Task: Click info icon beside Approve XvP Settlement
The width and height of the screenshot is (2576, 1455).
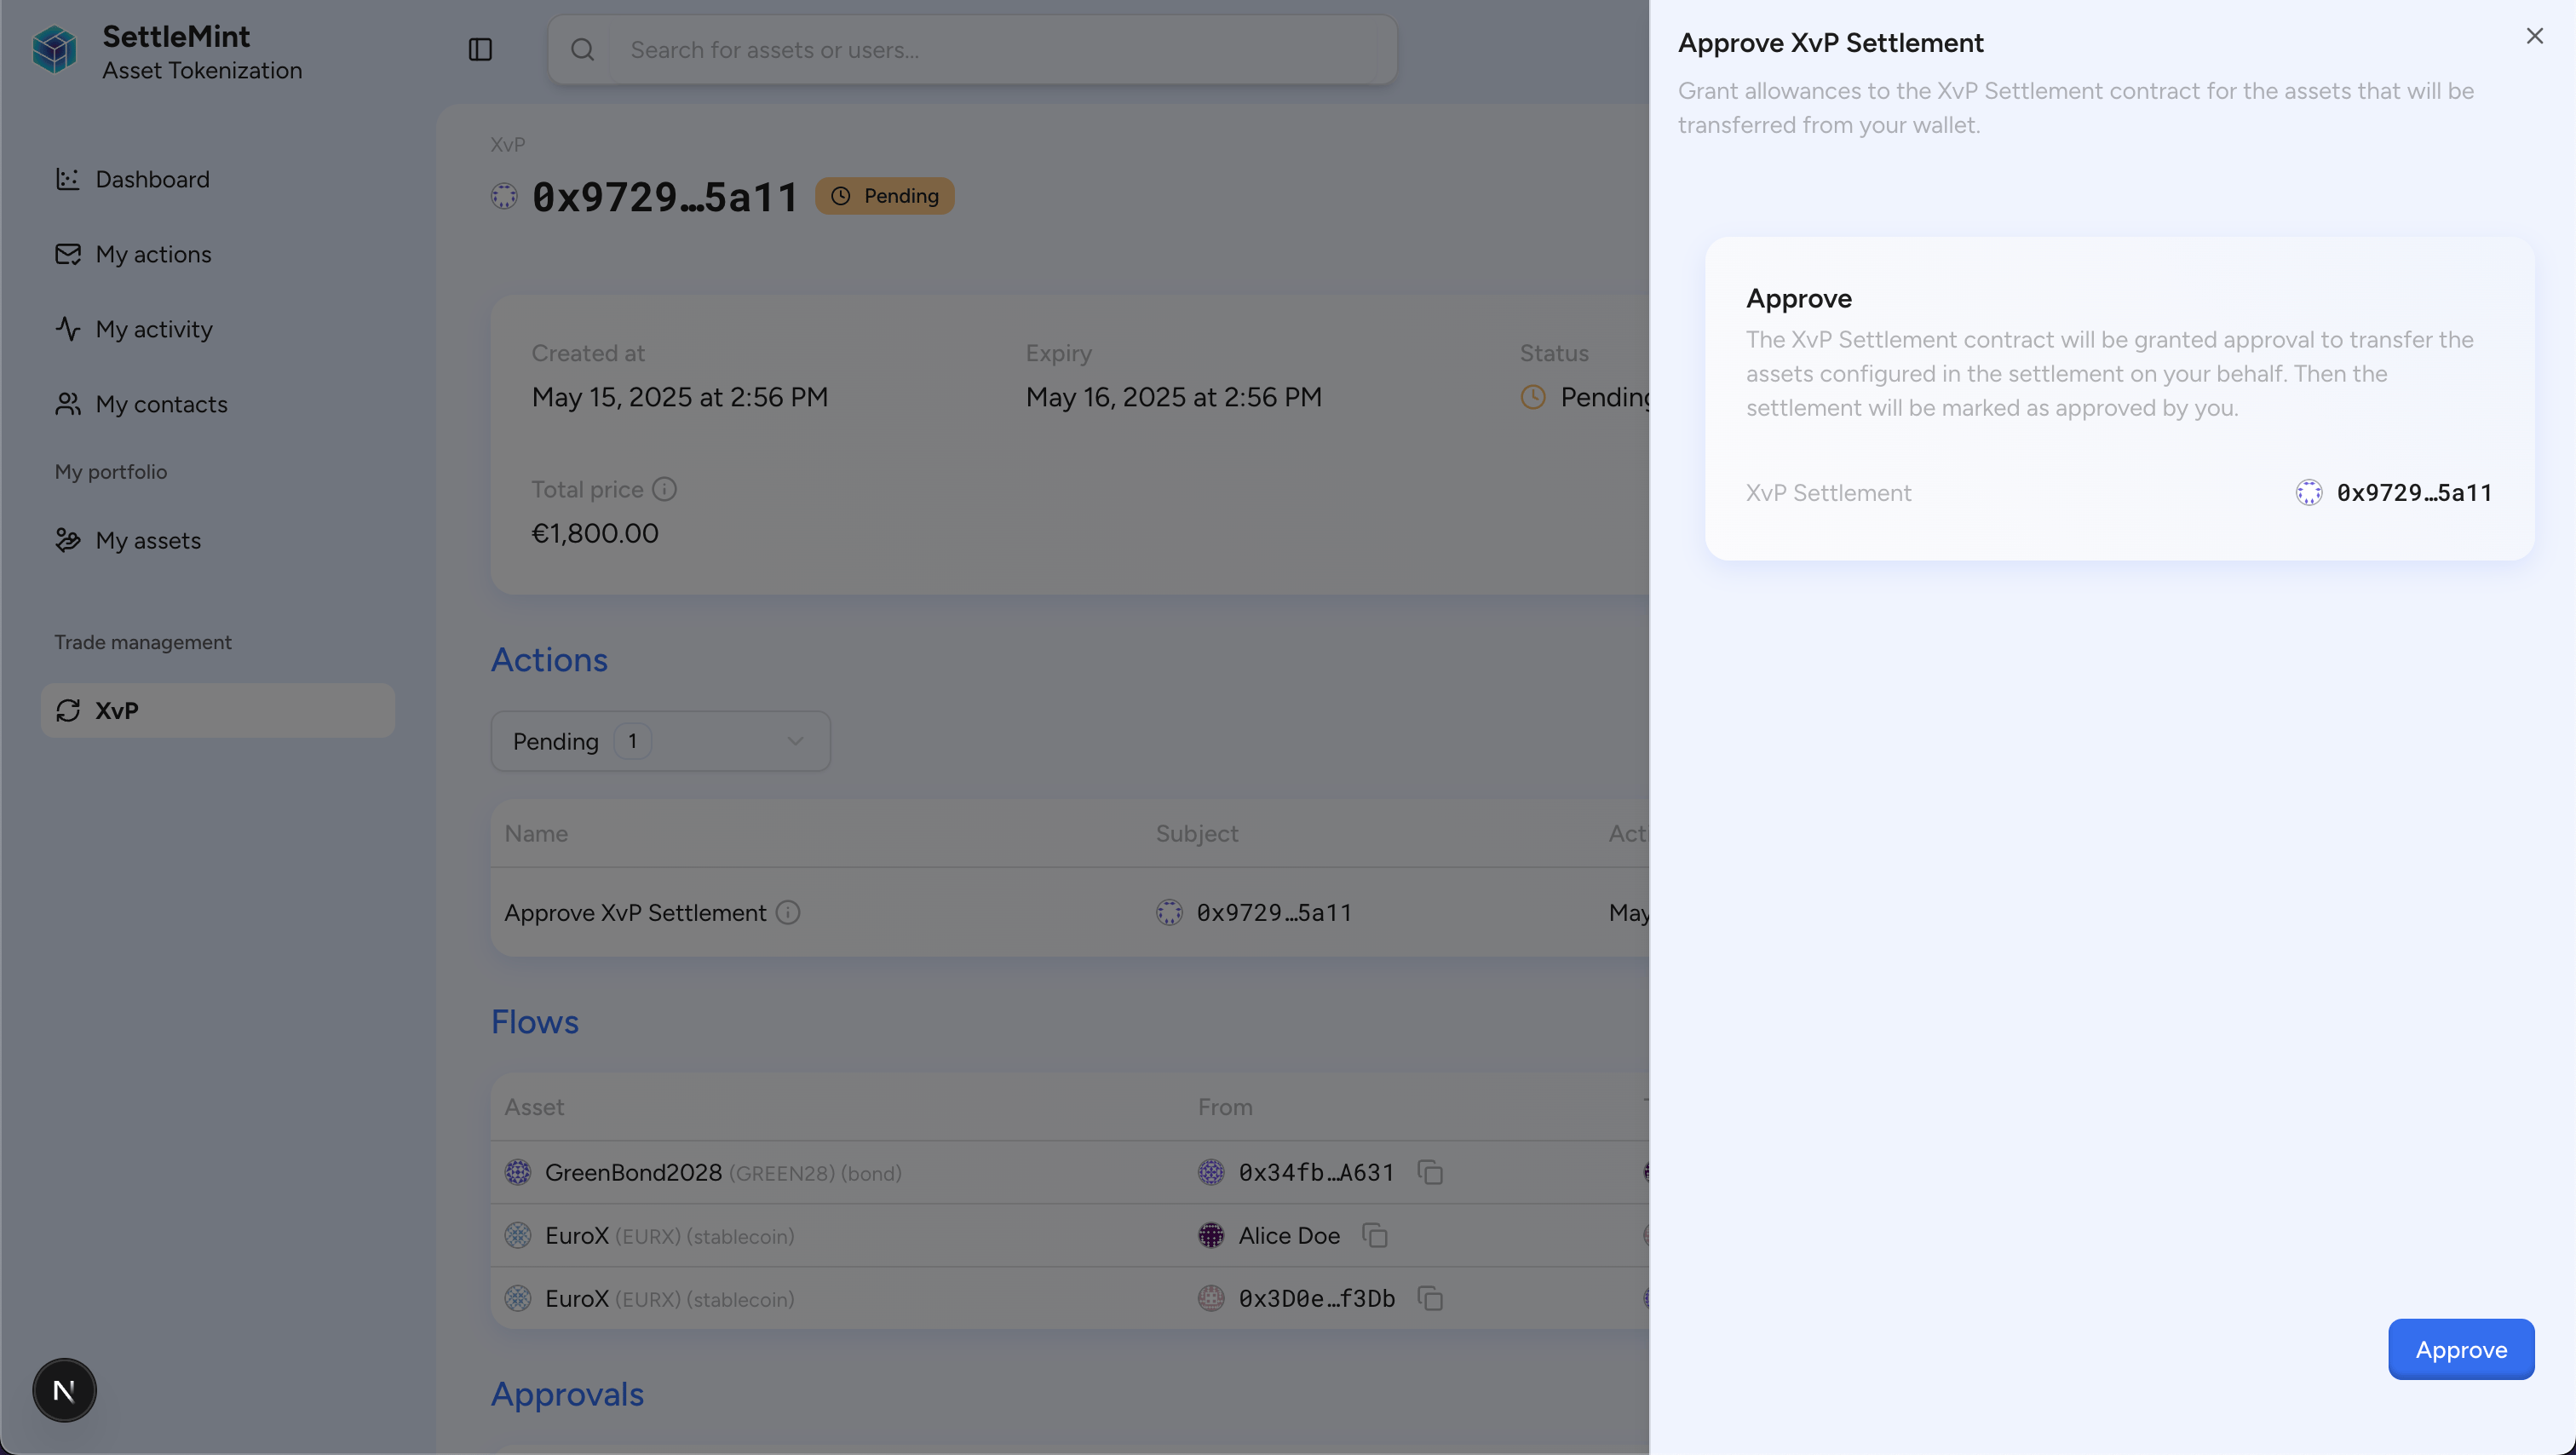Action: pos(788,912)
